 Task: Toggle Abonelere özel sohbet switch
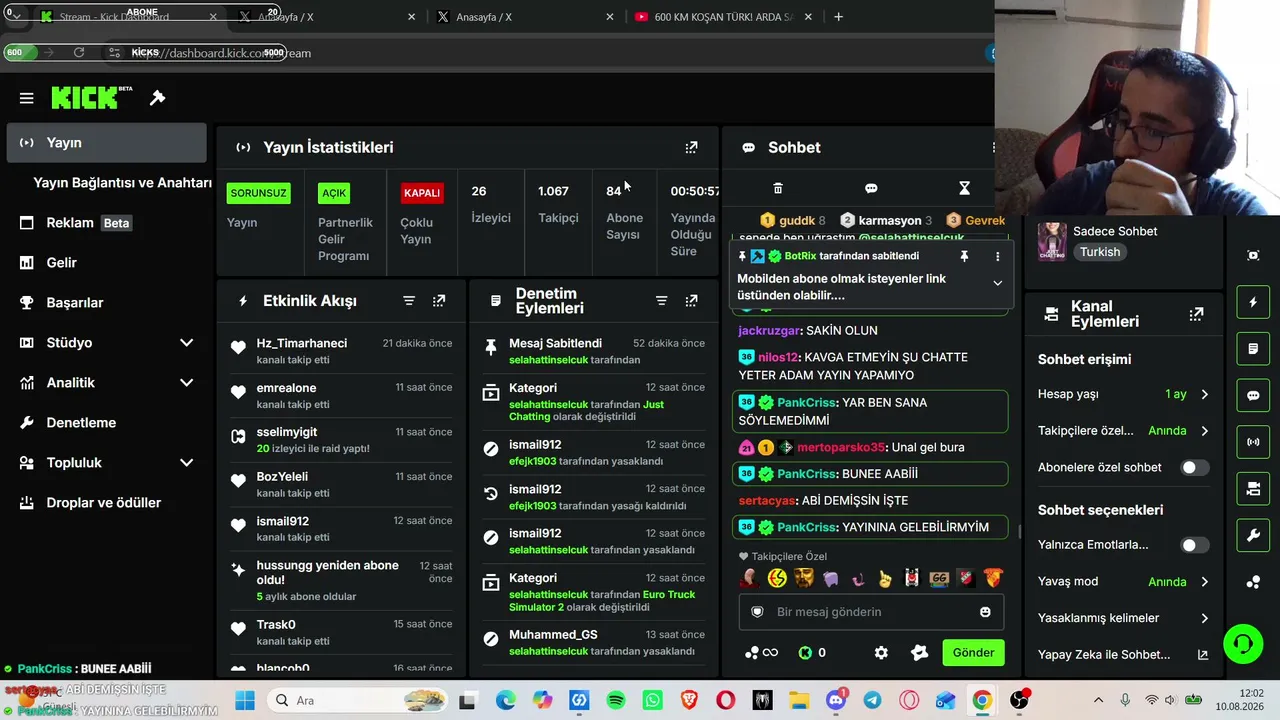coord(1194,467)
